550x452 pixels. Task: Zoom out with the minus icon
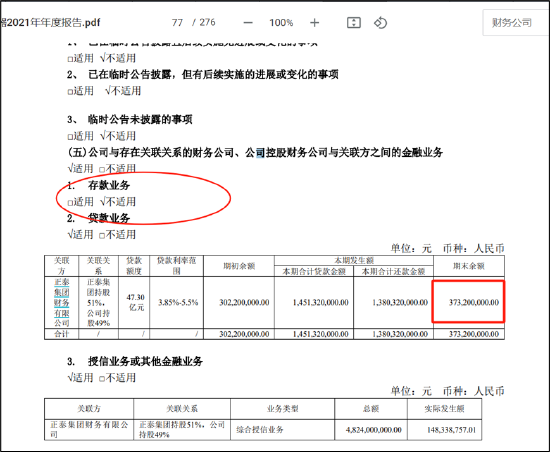pos(248,23)
